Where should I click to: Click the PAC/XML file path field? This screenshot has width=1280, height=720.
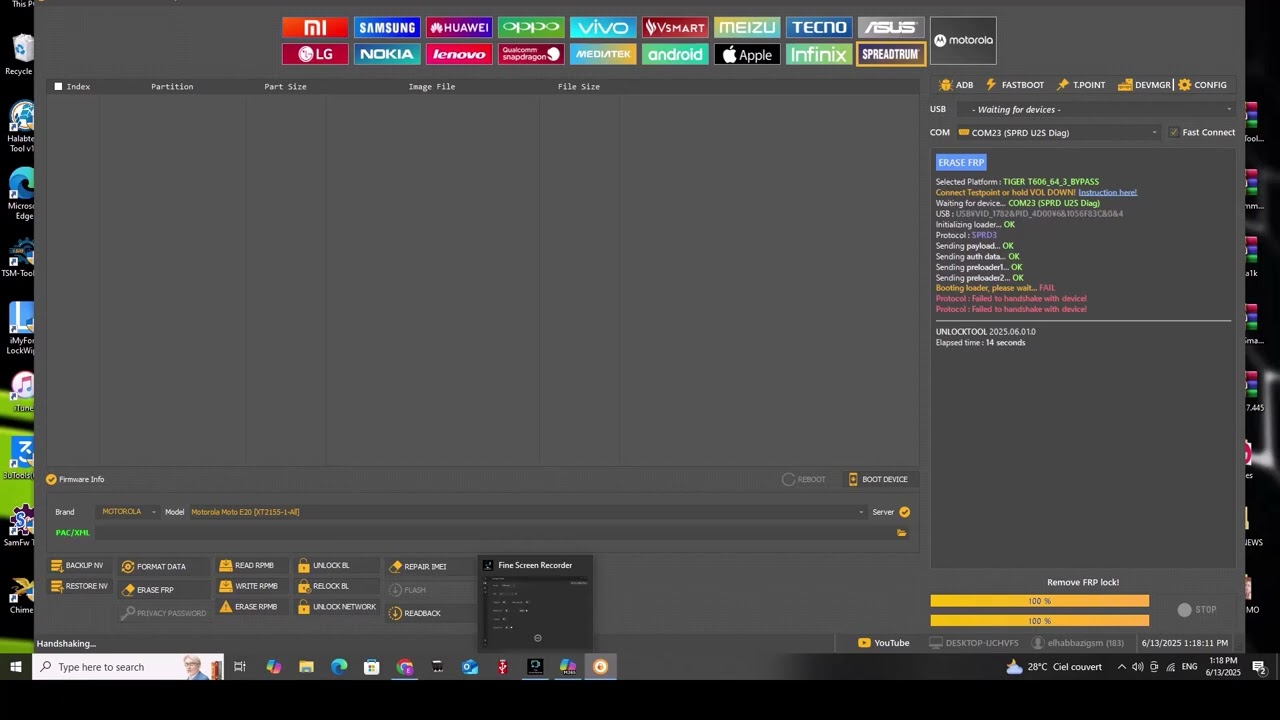coord(493,533)
